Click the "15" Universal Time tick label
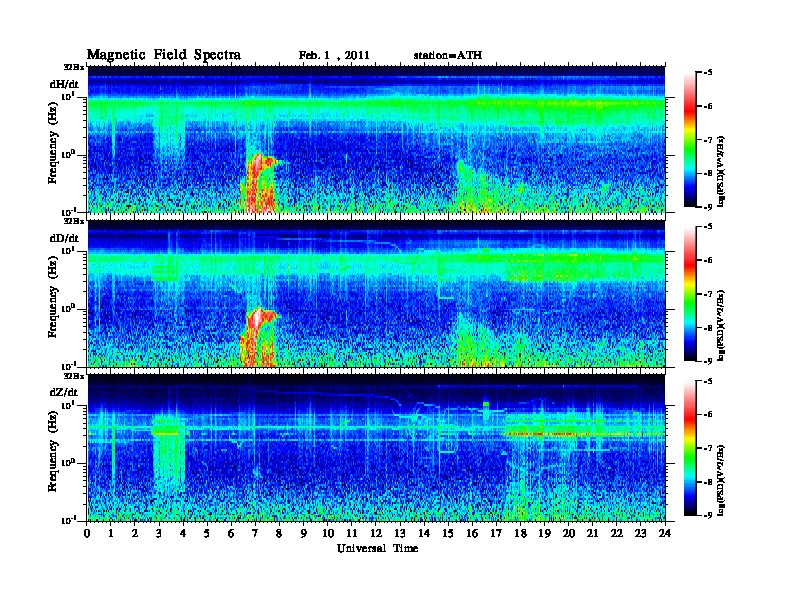Screen dimensions: 792x612 [x=449, y=534]
